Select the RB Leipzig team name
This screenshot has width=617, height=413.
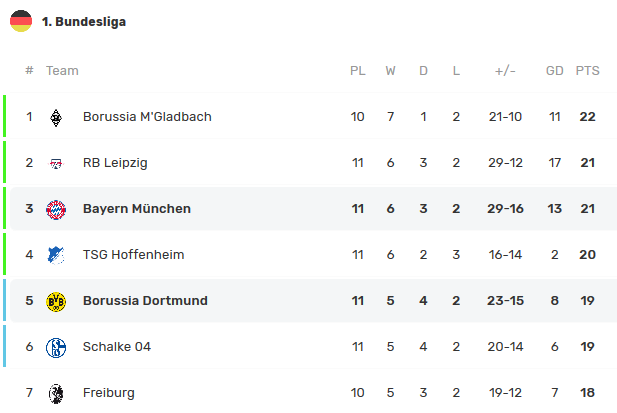pyautogui.click(x=115, y=163)
